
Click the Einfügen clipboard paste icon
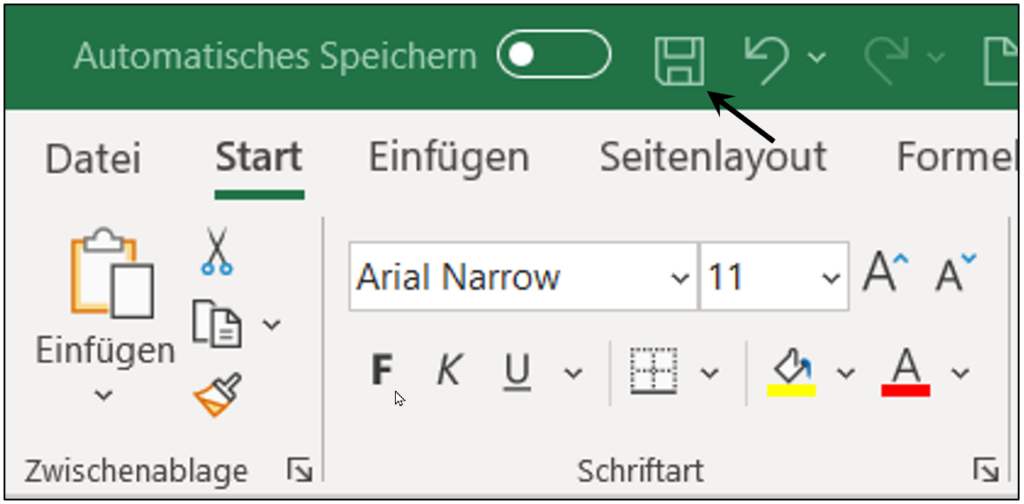pyautogui.click(x=112, y=272)
